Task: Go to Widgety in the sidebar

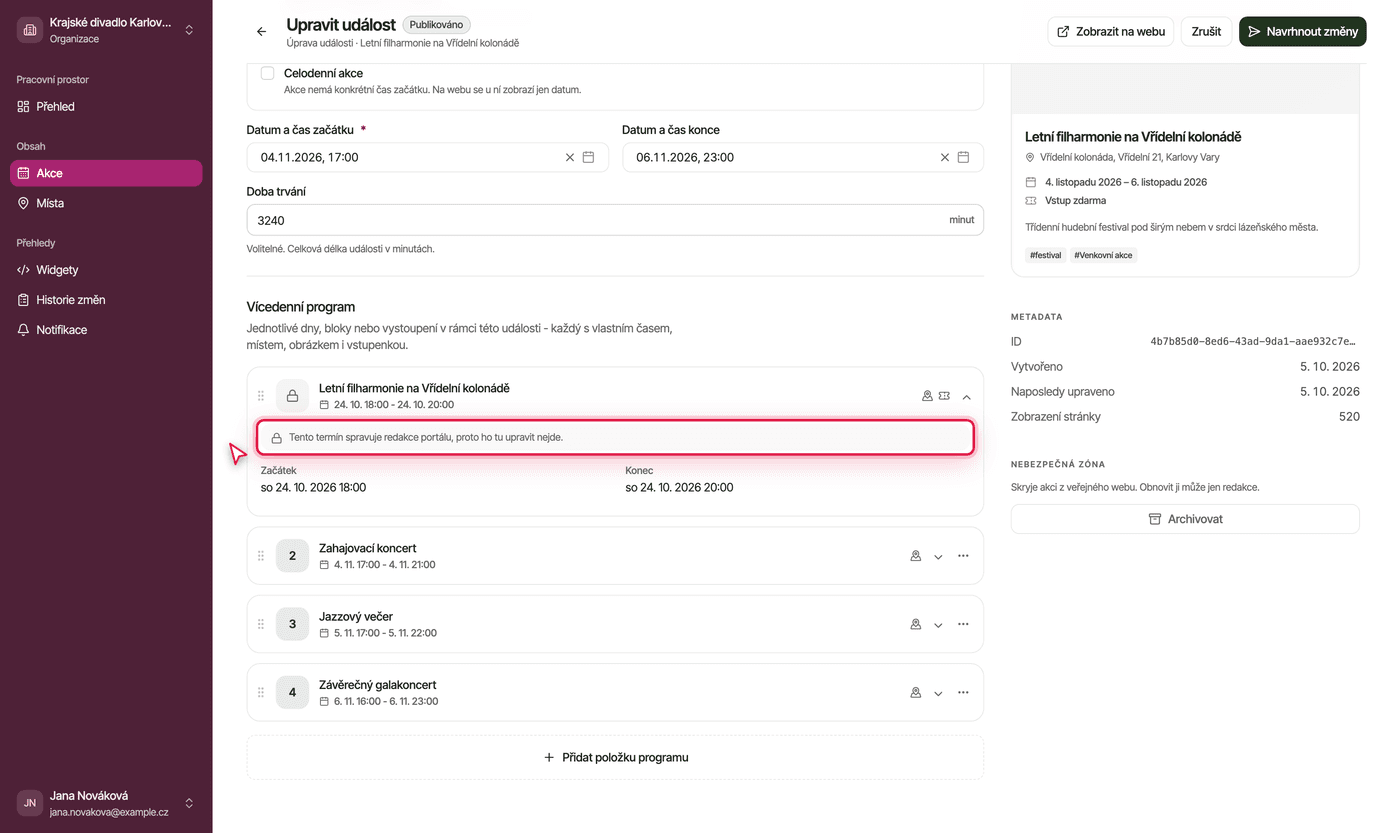Action: pos(106,270)
